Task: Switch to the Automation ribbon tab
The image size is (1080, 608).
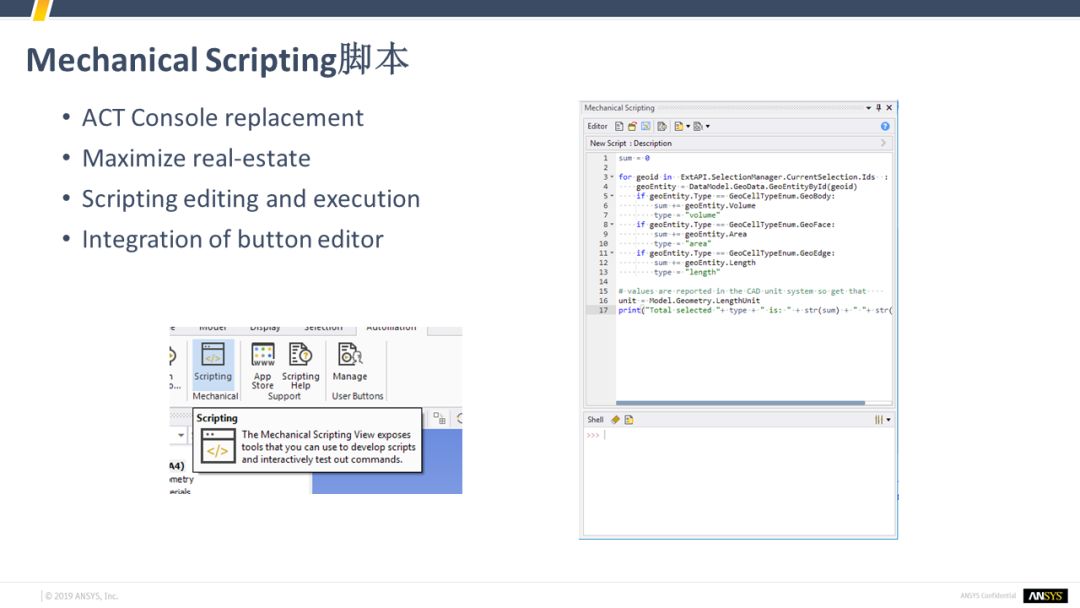Action: 390,328
